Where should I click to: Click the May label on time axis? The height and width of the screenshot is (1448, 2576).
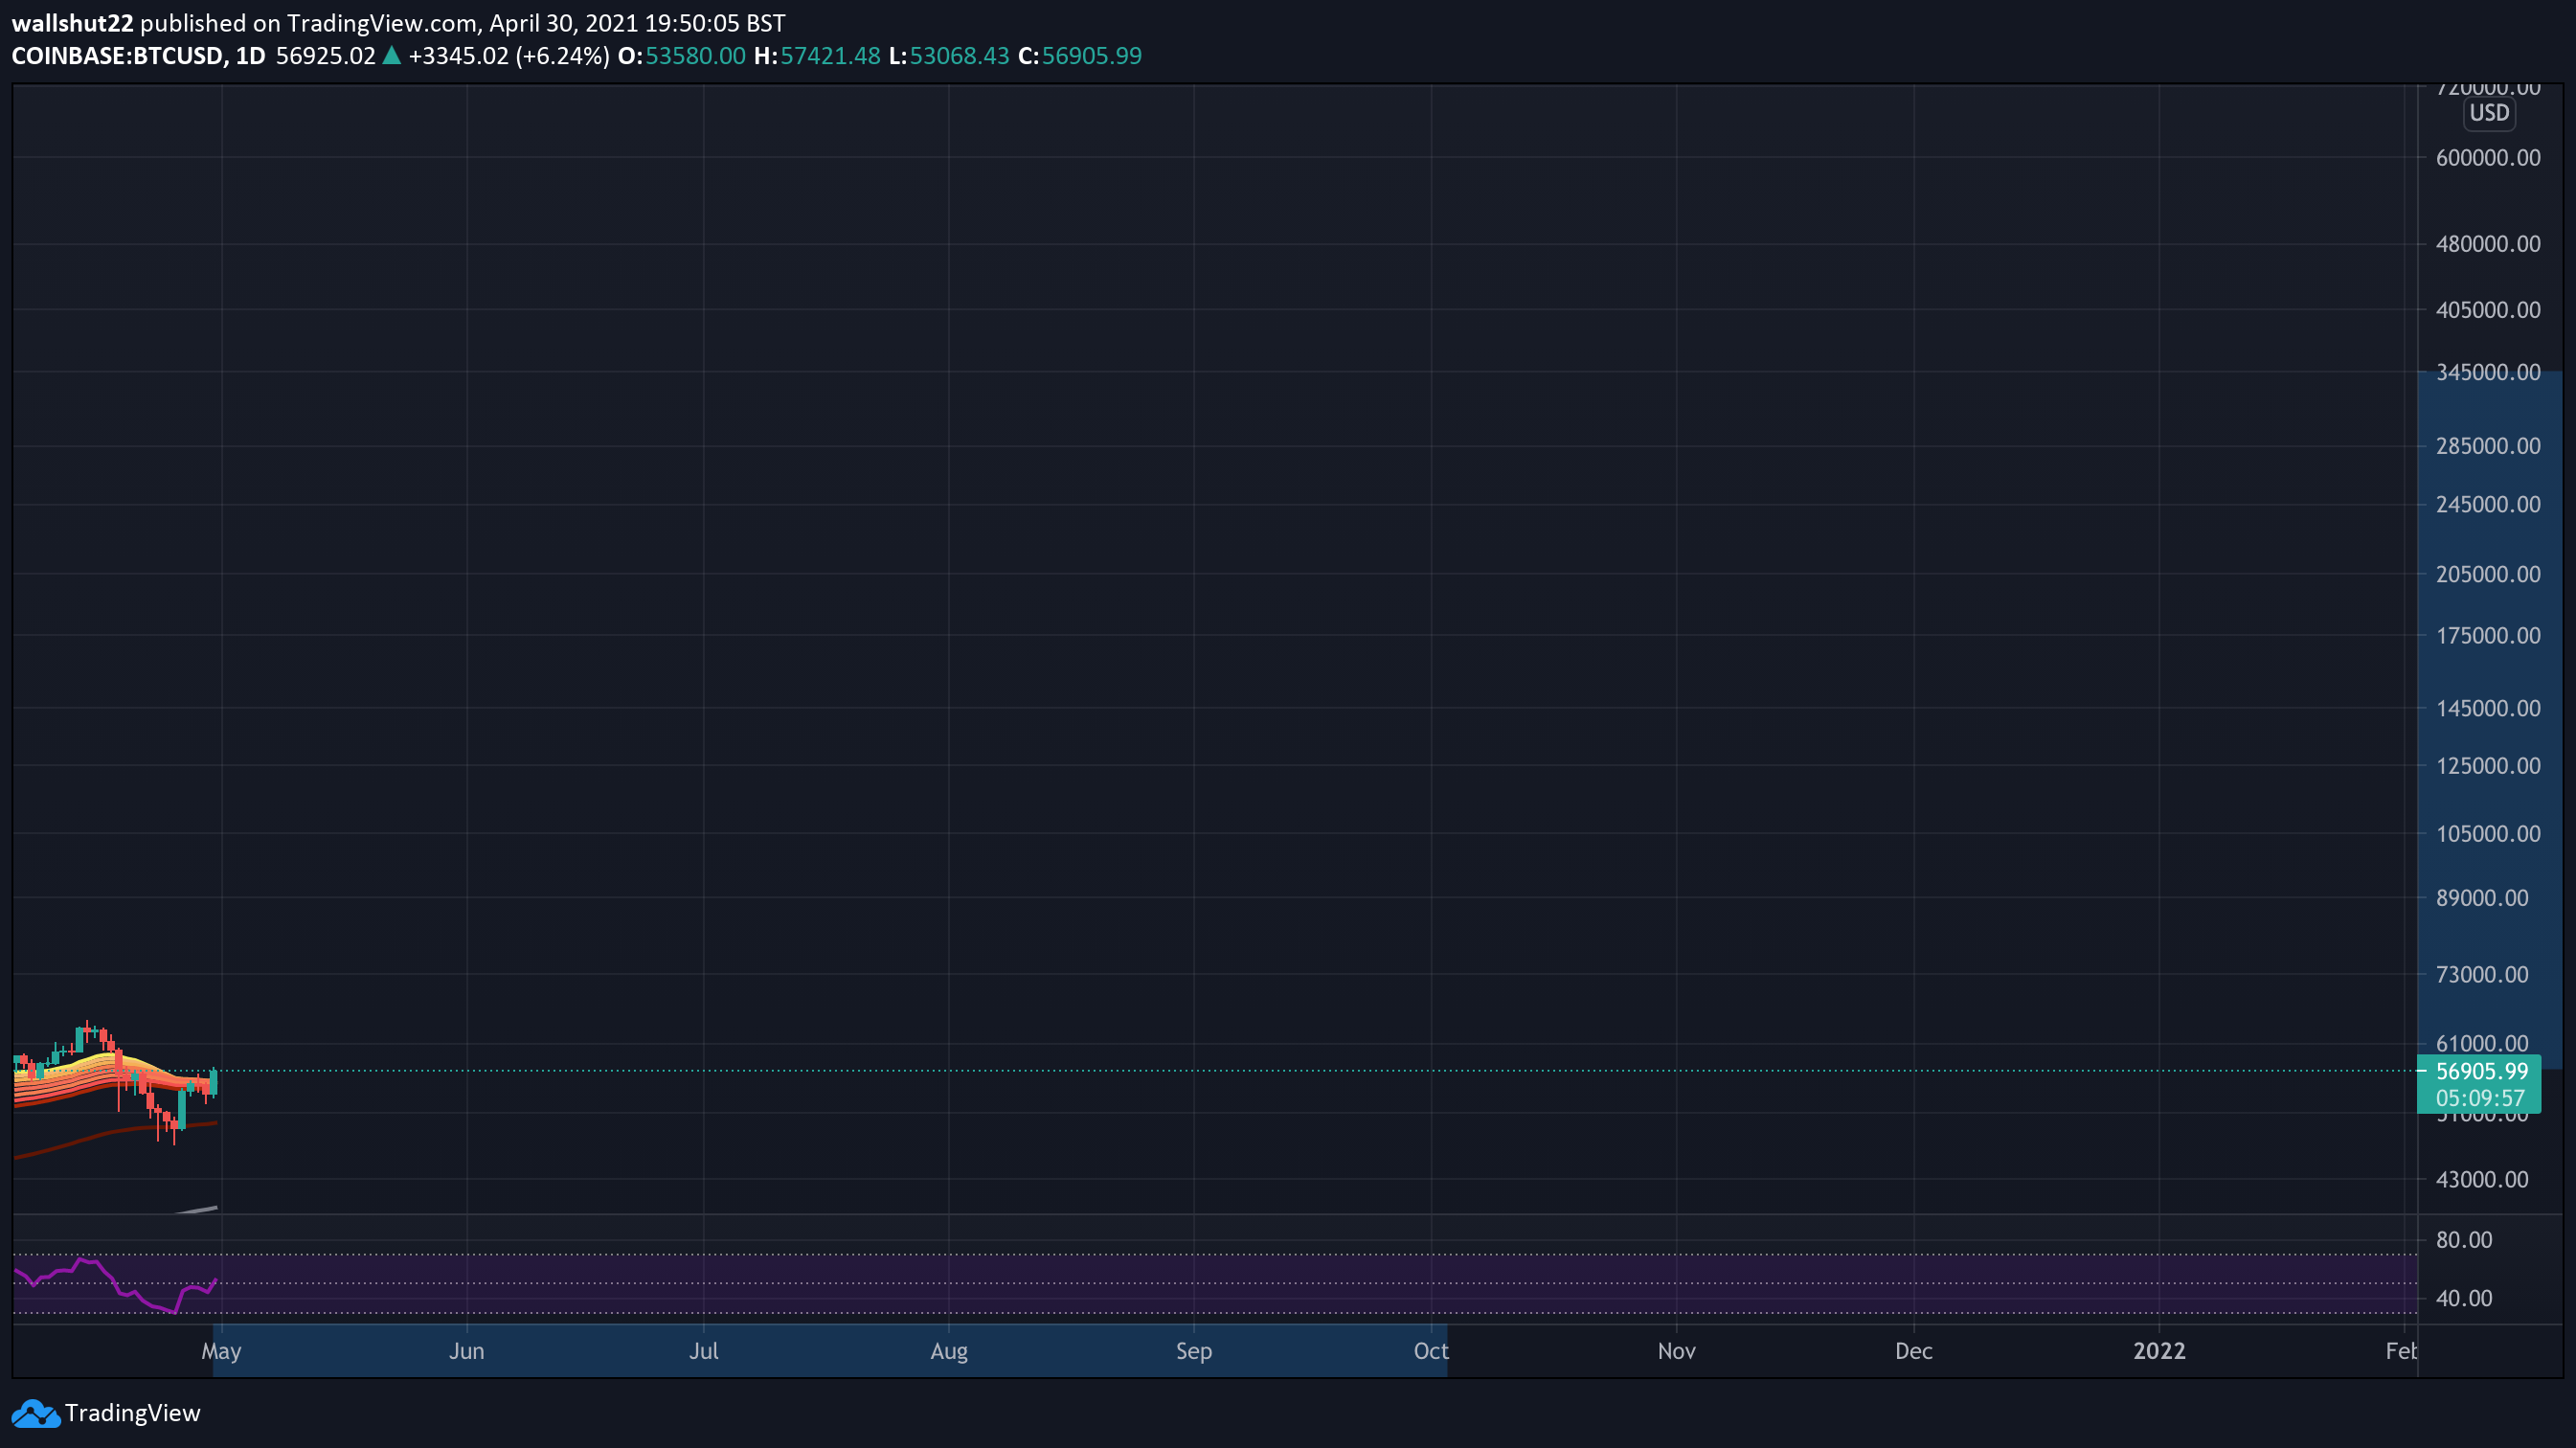click(221, 1351)
